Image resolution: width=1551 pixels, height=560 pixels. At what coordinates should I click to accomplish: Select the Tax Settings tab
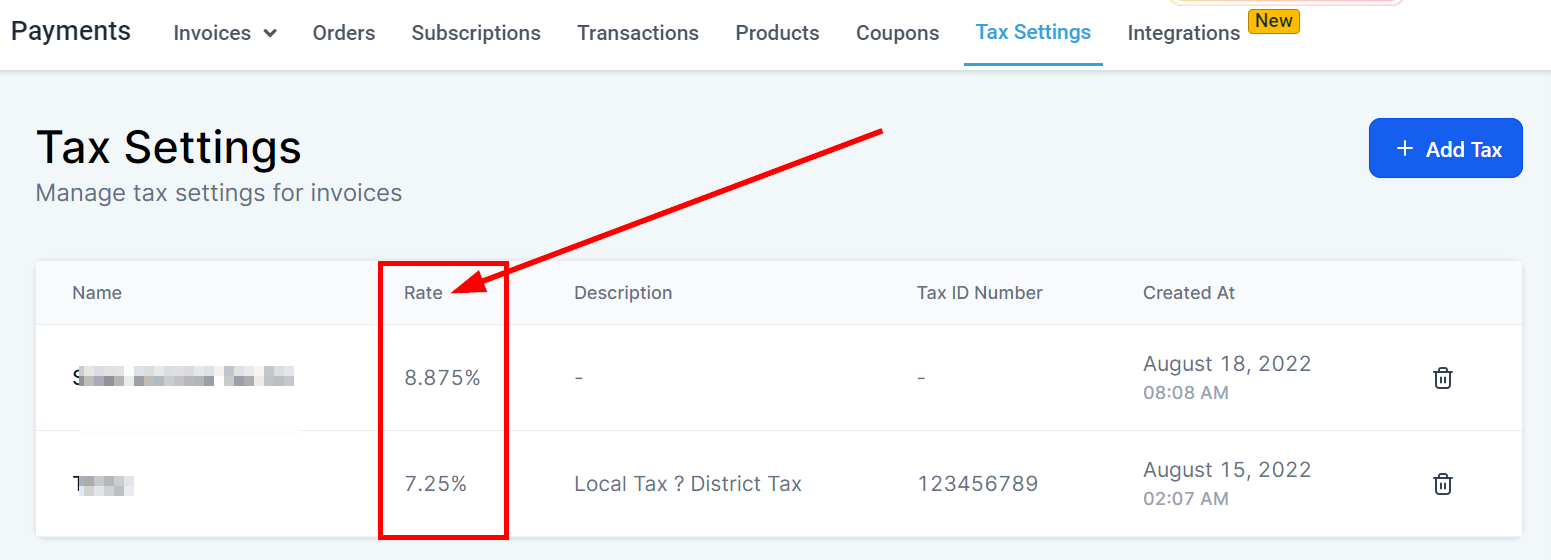(1033, 32)
